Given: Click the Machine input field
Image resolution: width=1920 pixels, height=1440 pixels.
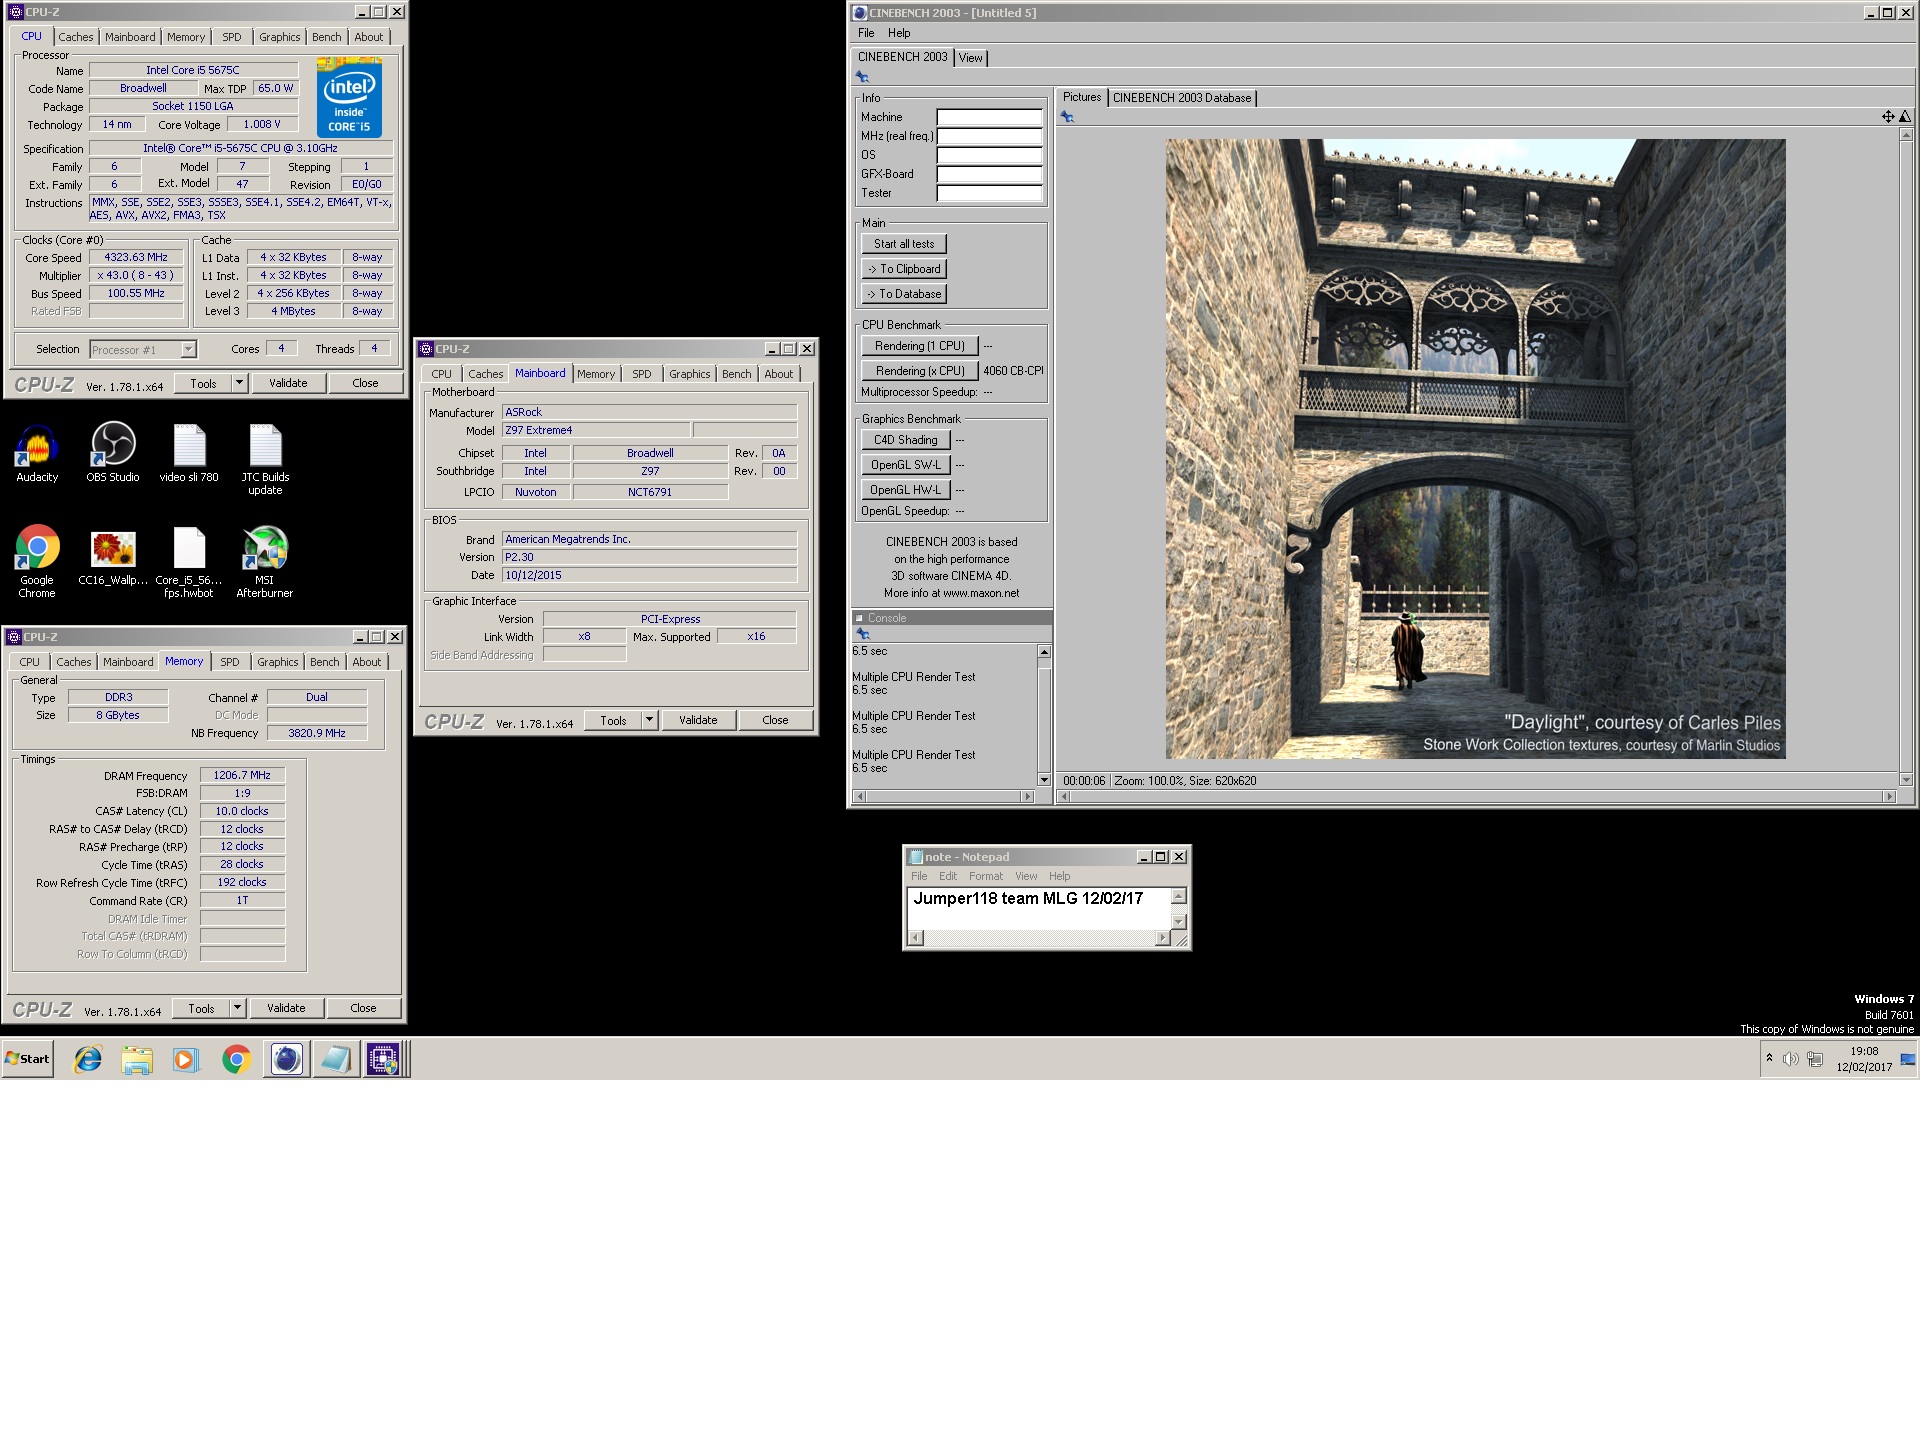Looking at the screenshot, I should coord(989,117).
